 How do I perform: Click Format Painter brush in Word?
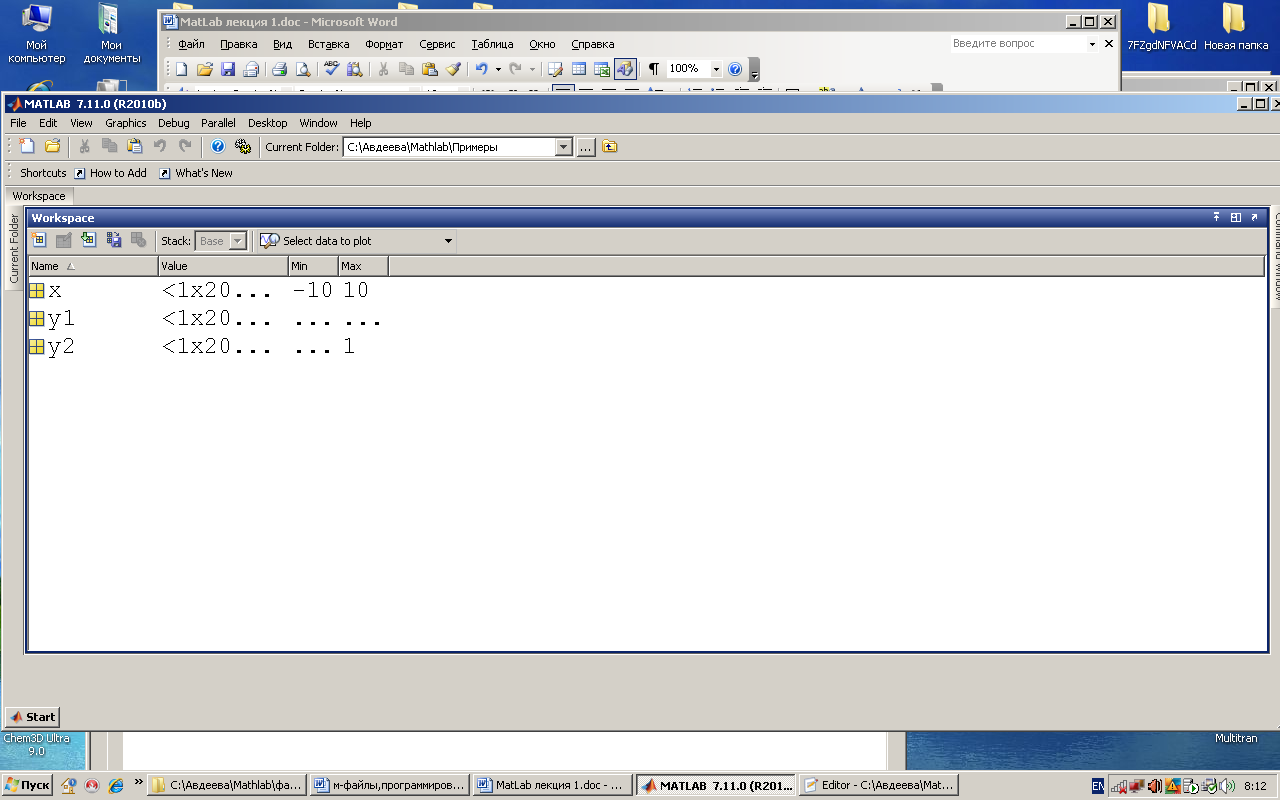[x=454, y=69]
